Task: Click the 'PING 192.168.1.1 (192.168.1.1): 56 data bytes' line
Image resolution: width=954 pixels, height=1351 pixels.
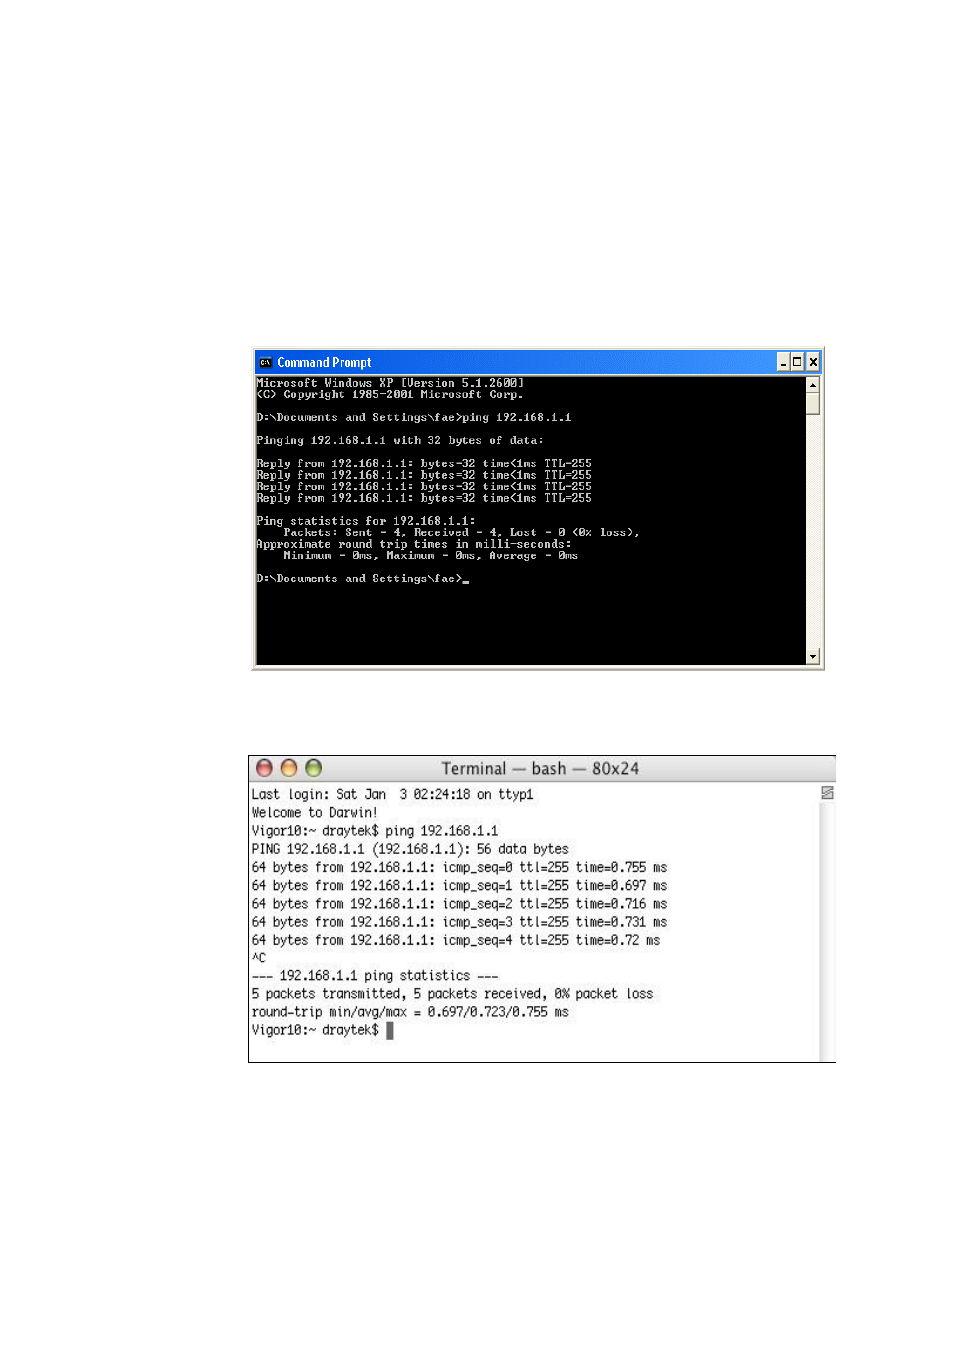Action: [410, 849]
